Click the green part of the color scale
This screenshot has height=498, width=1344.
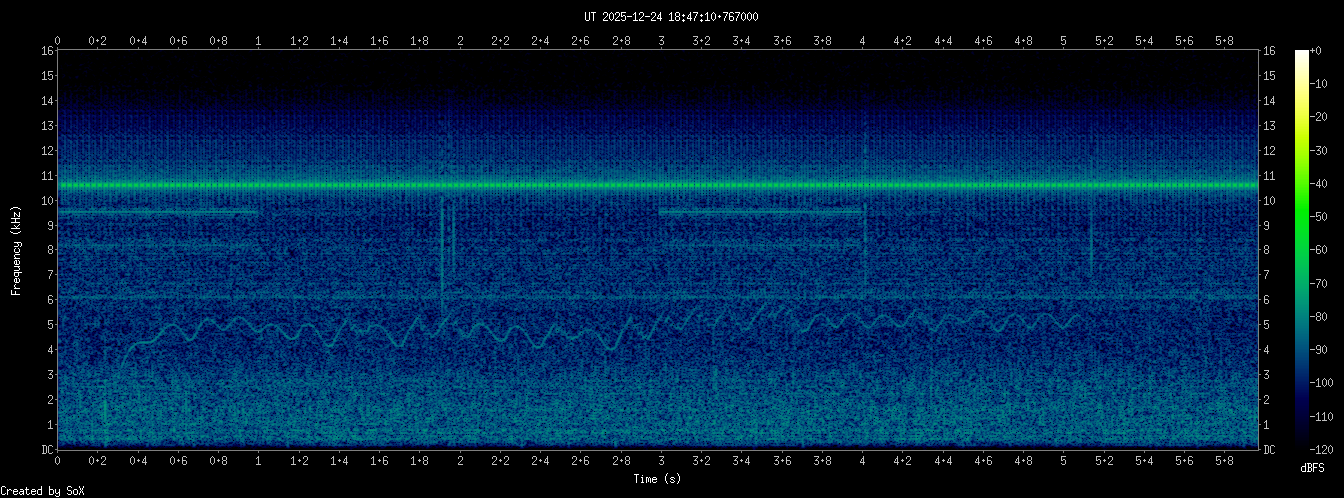(1302, 230)
